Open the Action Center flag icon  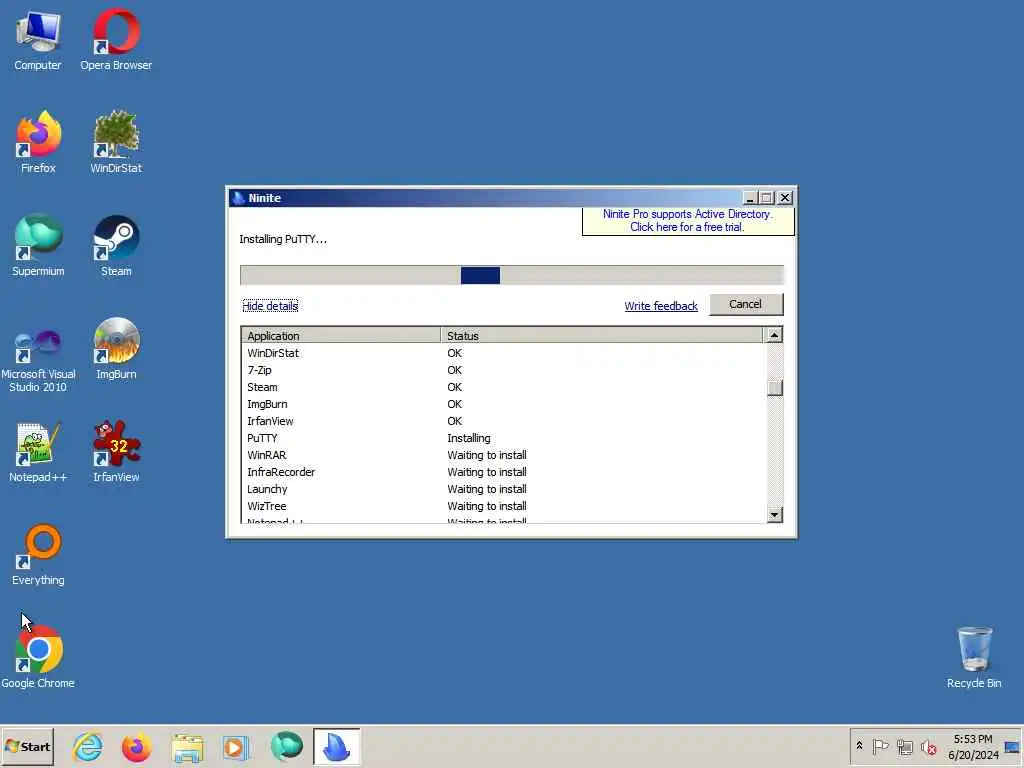coord(880,746)
